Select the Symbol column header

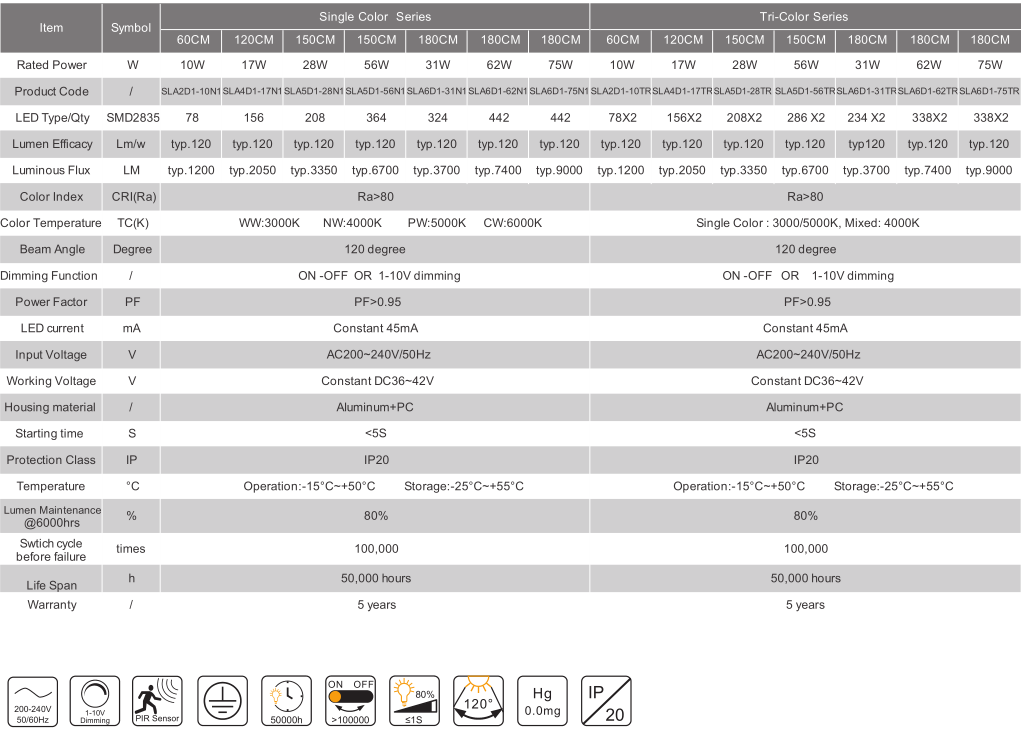click(x=131, y=28)
